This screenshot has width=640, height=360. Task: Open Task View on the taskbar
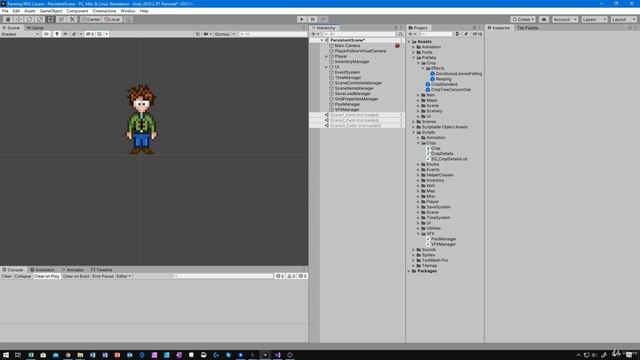coord(18,355)
